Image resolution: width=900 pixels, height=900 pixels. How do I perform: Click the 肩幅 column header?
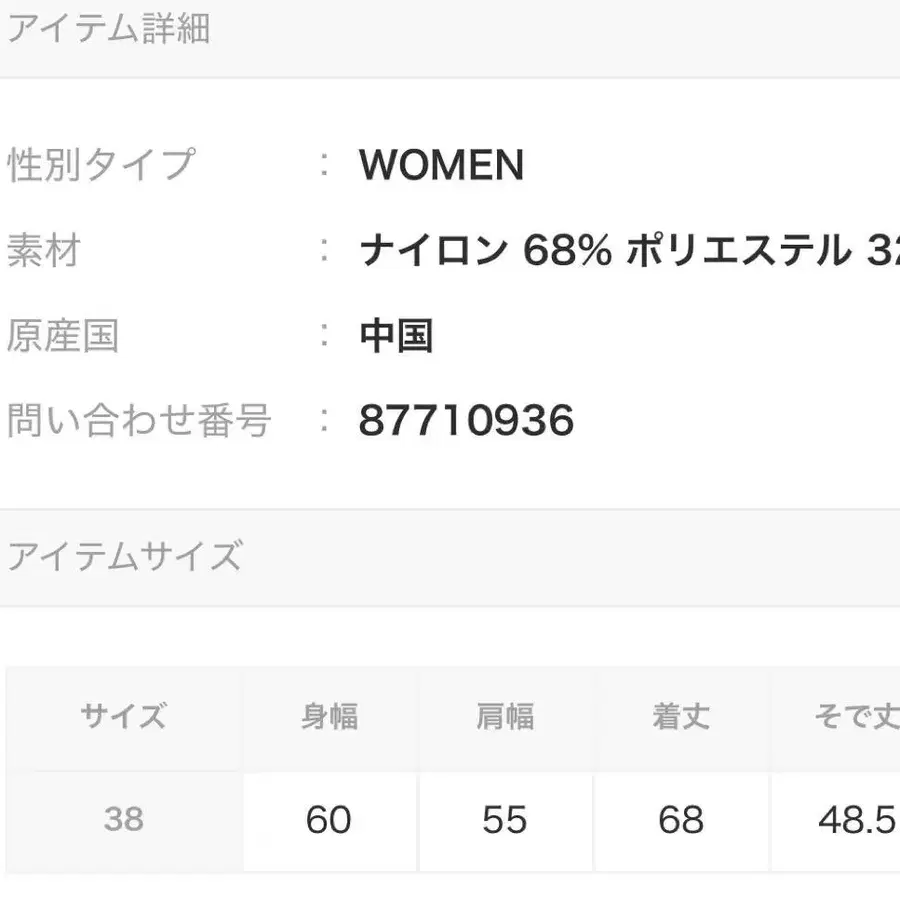(505, 717)
